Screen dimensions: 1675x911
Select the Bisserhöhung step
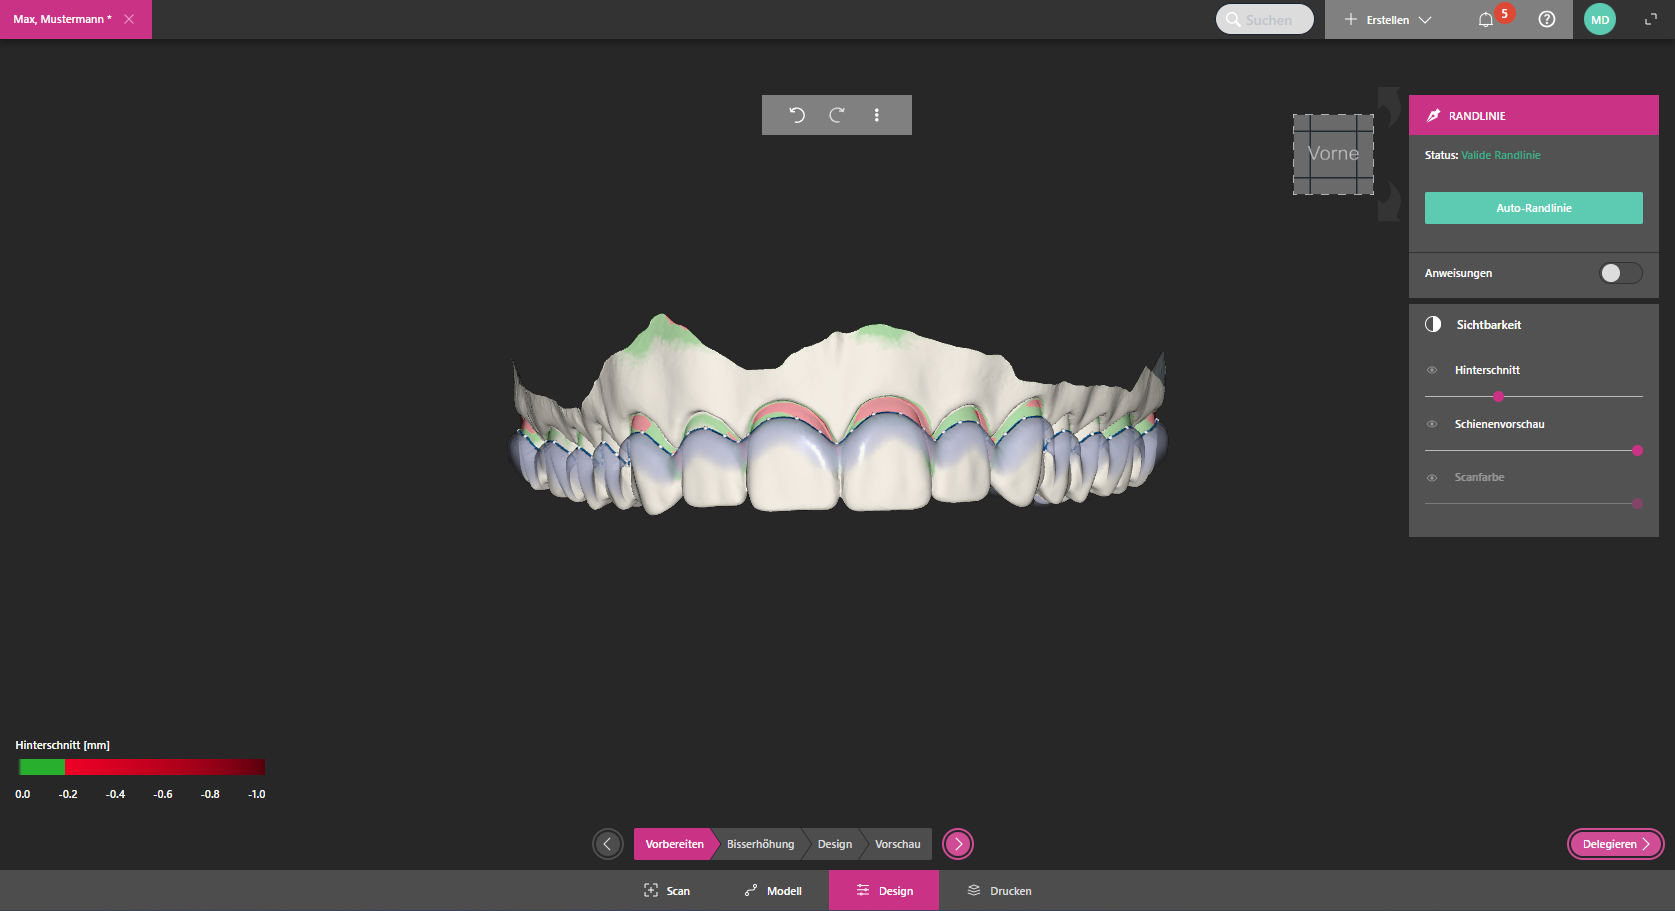coord(760,844)
